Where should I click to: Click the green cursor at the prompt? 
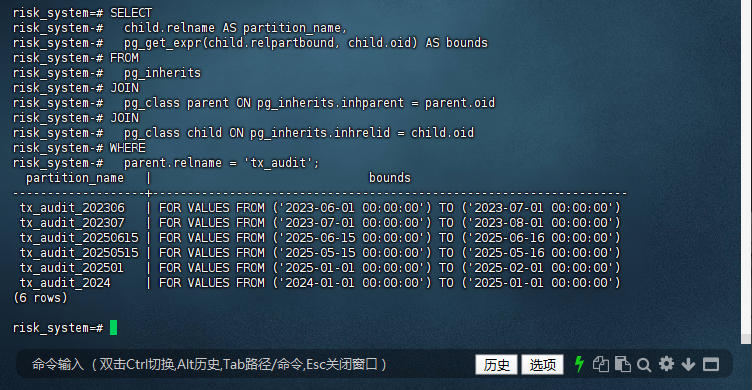pyautogui.click(x=114, y=328)
